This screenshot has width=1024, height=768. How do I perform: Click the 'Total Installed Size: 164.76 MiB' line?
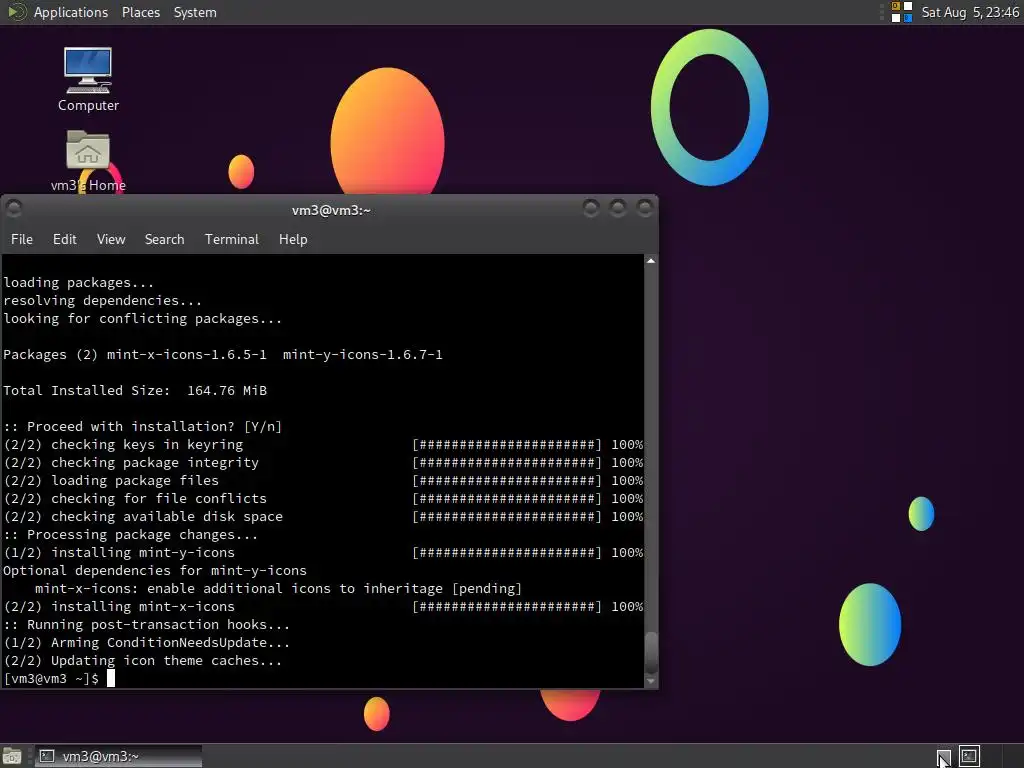[135, 391]
